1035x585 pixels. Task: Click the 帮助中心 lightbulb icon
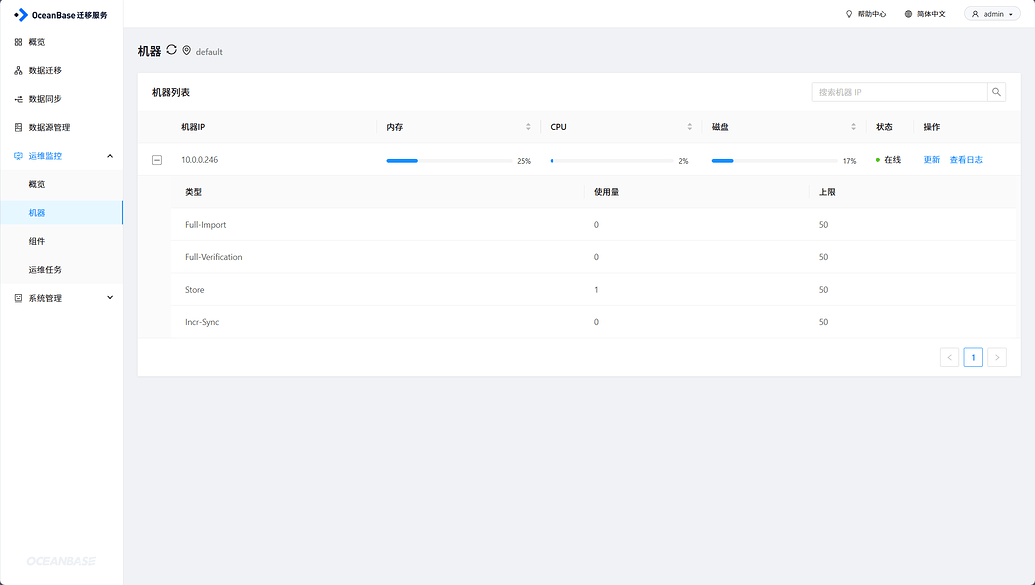(849, 14)
